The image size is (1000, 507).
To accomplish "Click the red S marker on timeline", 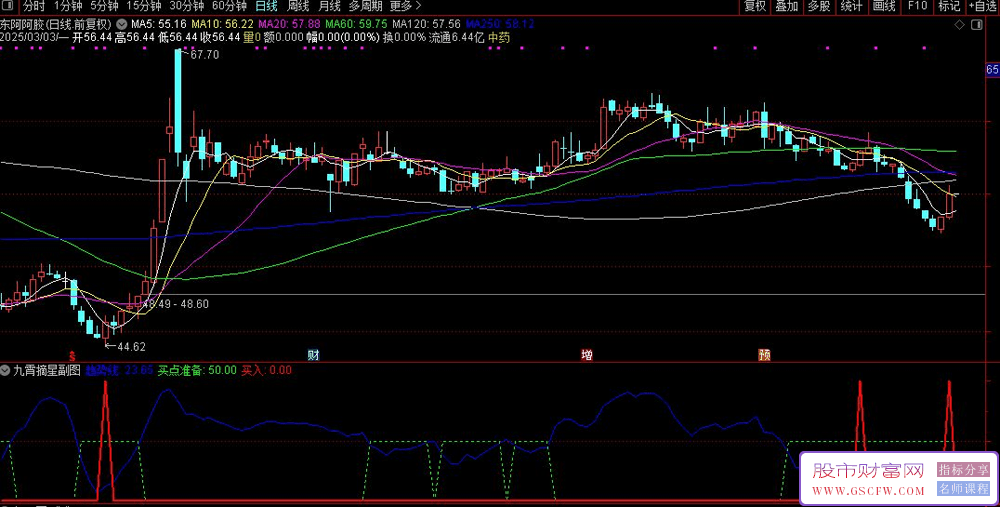I will tap(72, 355).
